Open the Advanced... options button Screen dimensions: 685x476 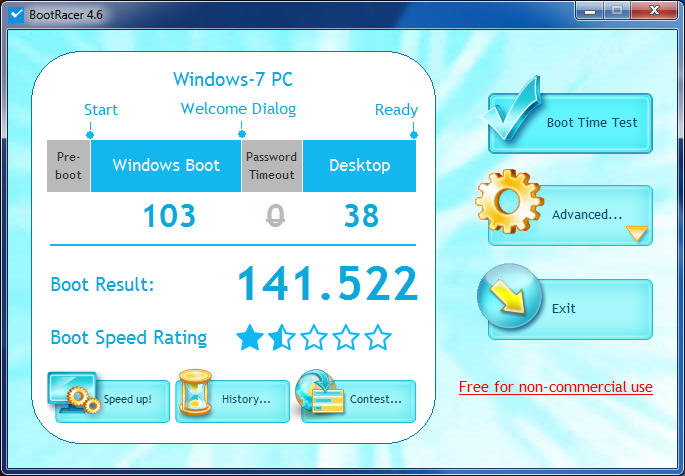pos(570,215)
